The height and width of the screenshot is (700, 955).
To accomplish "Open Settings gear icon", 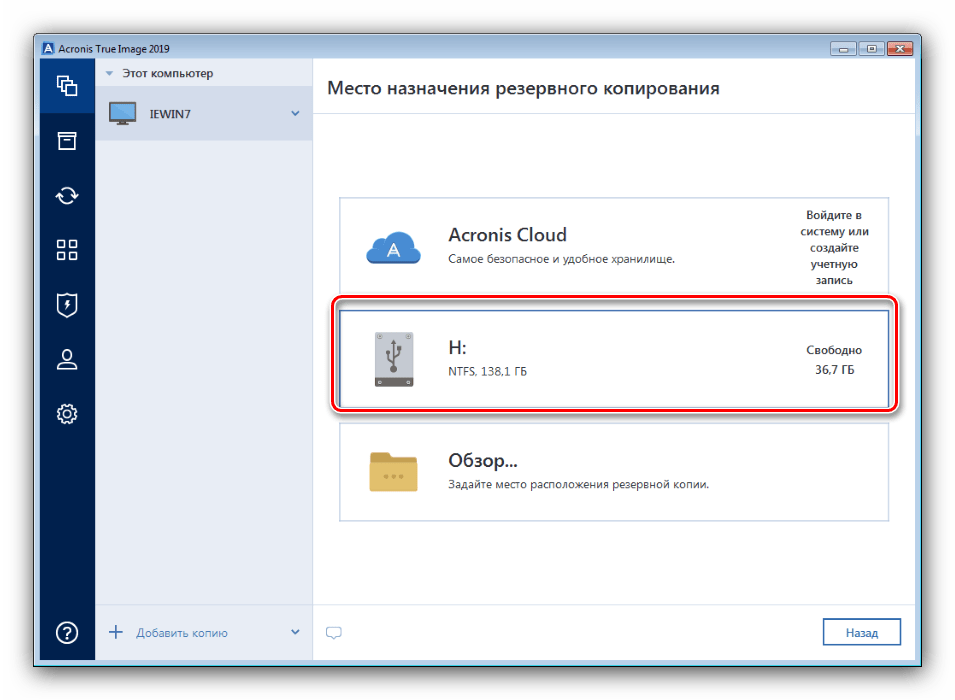I will coord(67,414).
